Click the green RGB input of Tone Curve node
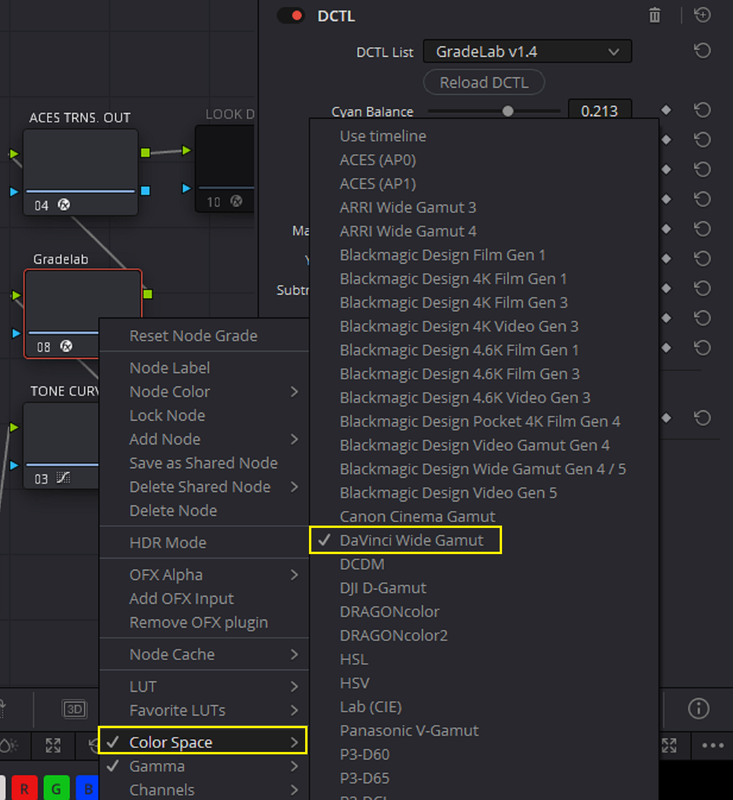Viewport: 733px width, 800px height. click(14, 427)
